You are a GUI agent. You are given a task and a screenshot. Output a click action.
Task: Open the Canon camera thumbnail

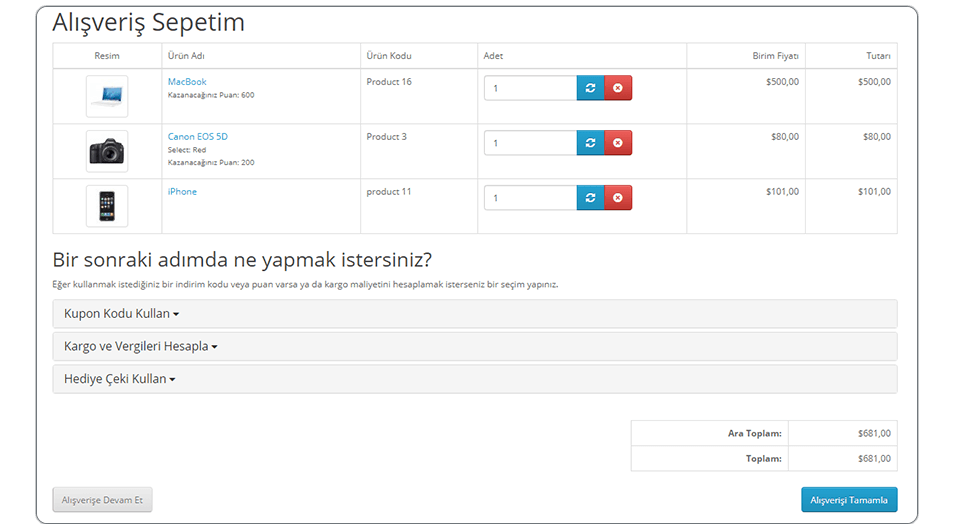(x=107, y=151)
